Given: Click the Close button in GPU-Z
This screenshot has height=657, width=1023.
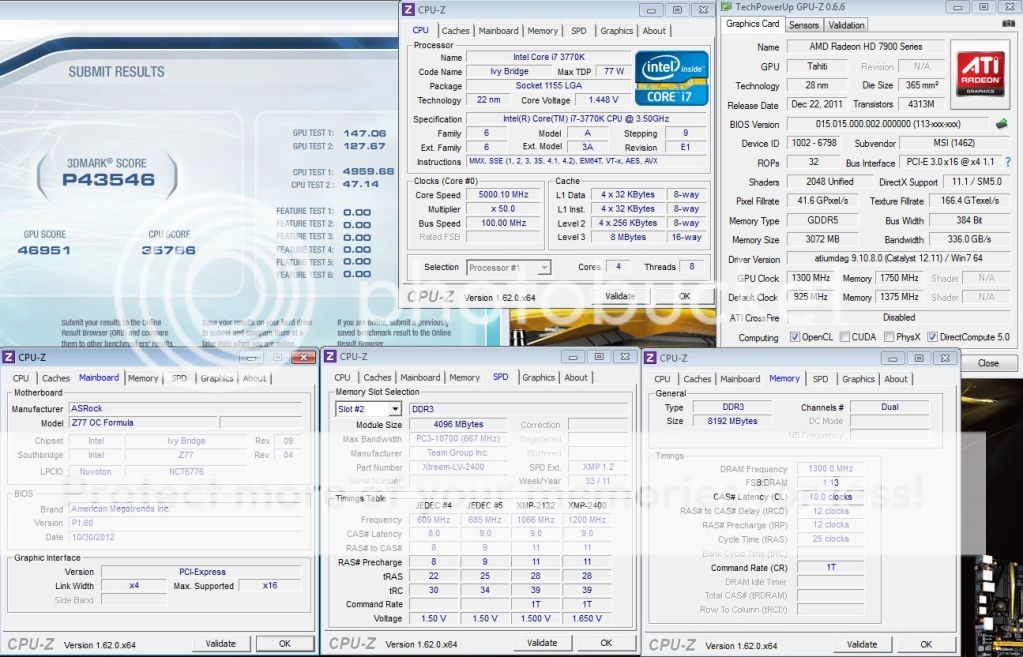Looking at the screenshot, I should tap(987, 363).
